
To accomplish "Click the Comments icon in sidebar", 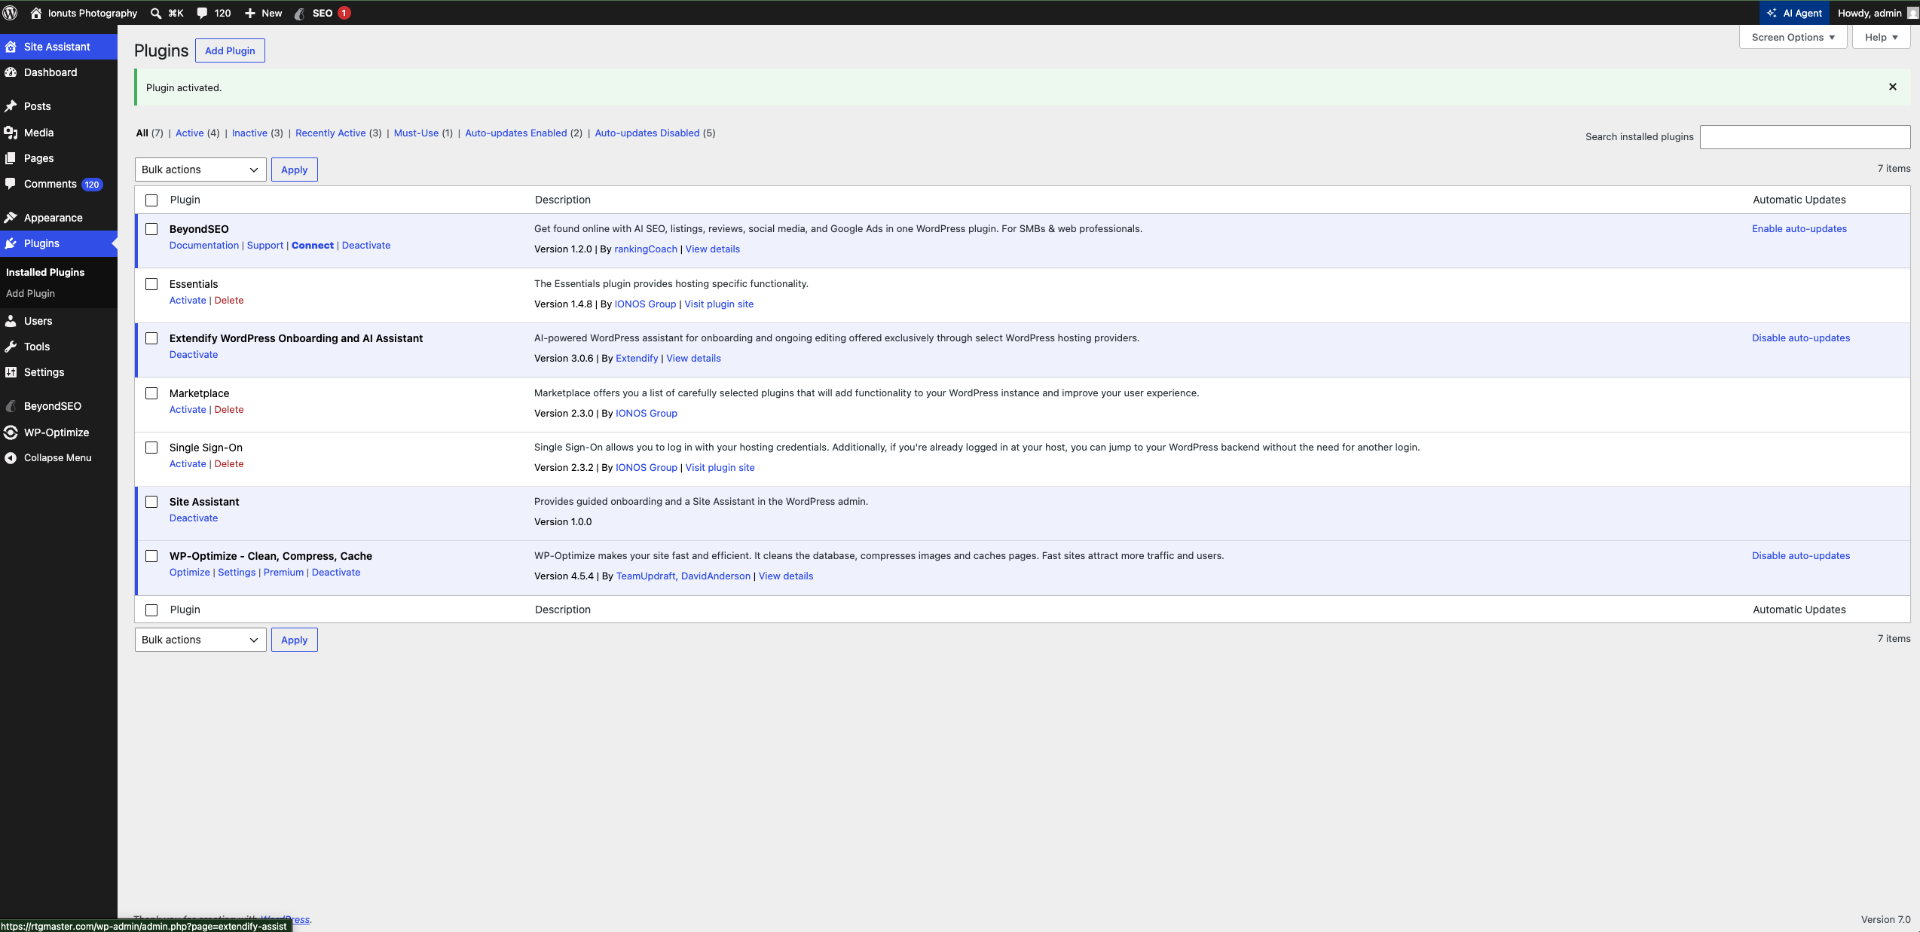I will coord(11,184).
